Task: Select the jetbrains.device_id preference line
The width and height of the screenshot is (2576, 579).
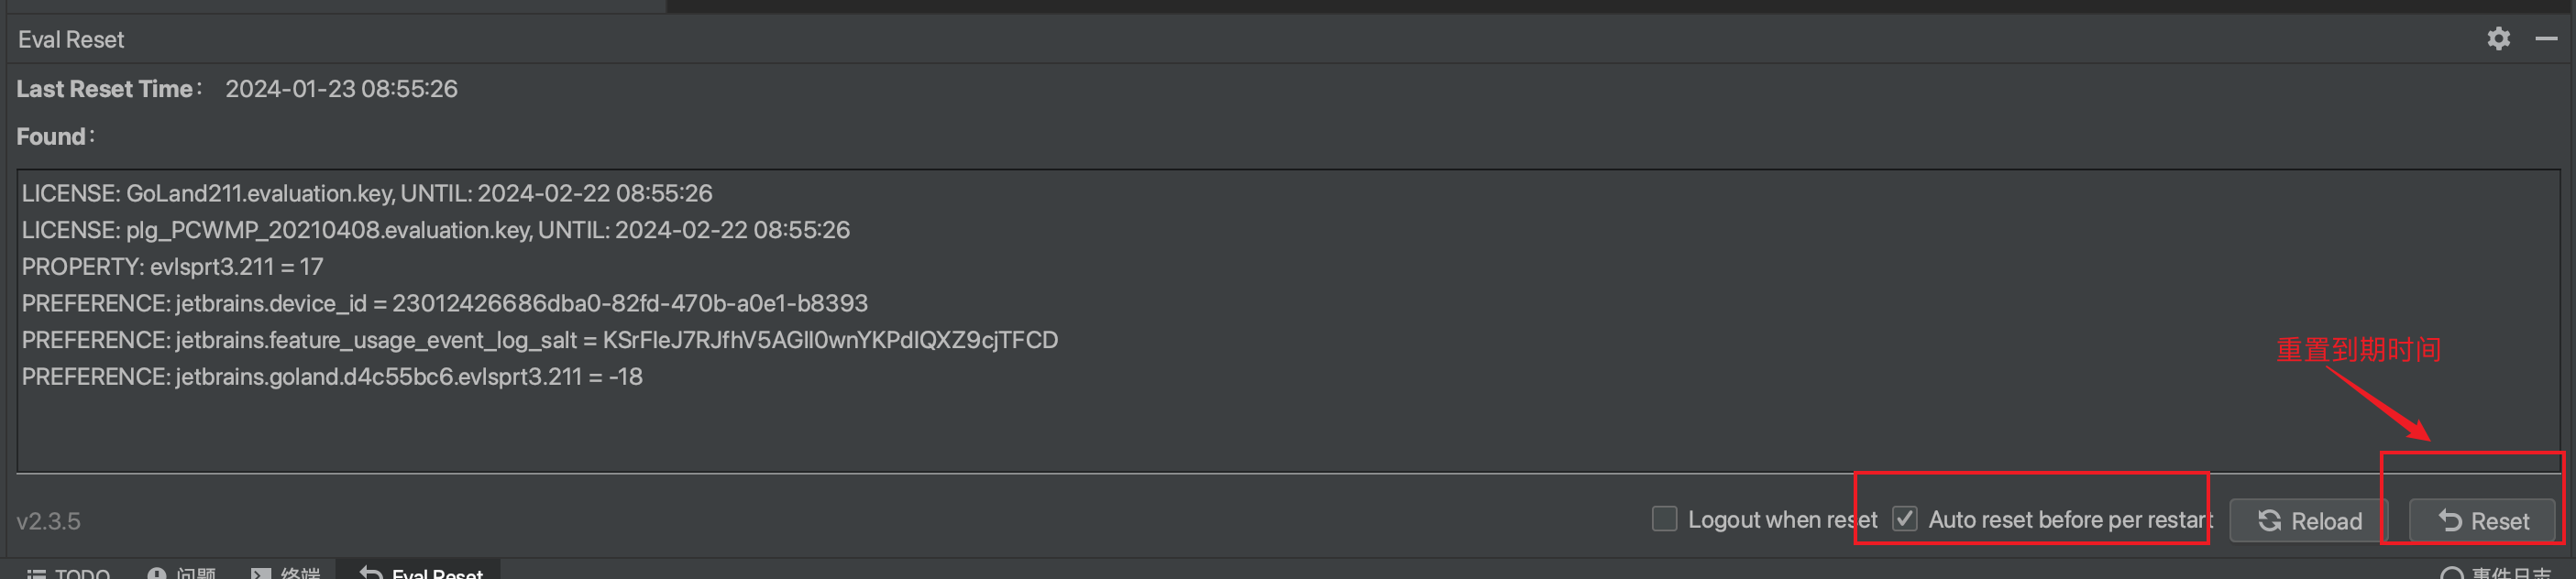Action: click(445, 303)
